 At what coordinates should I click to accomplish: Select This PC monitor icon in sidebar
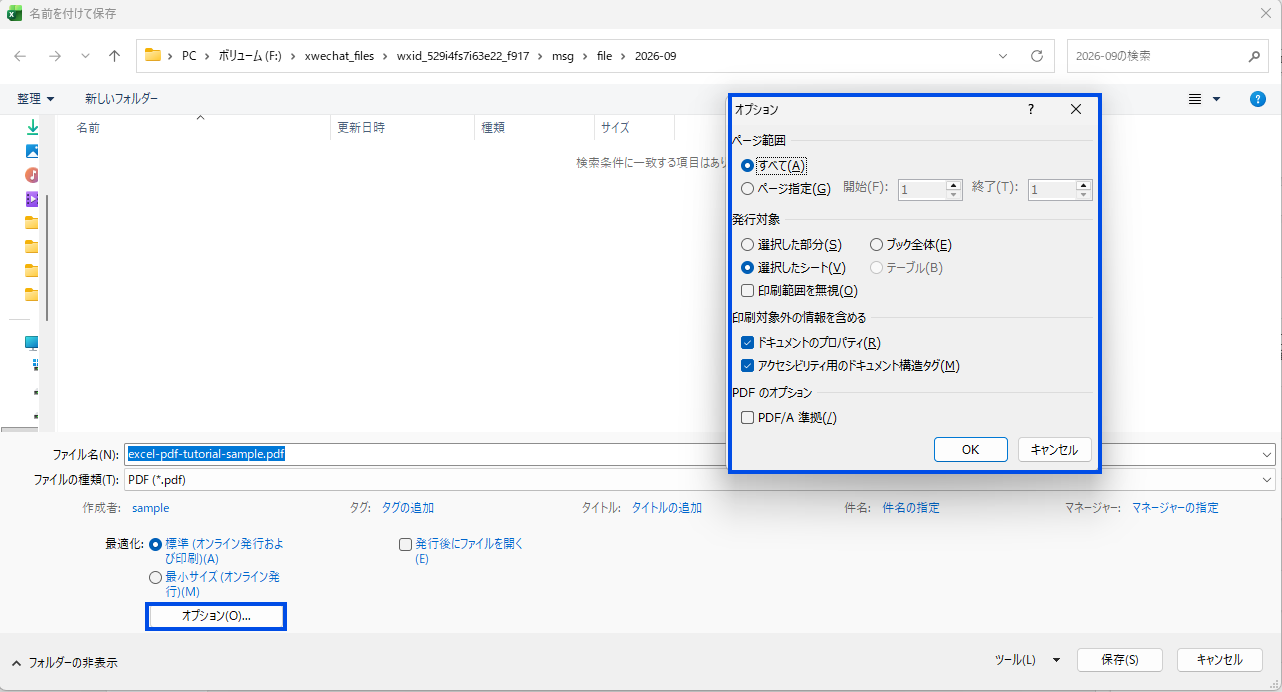click(x=32, y=342)
